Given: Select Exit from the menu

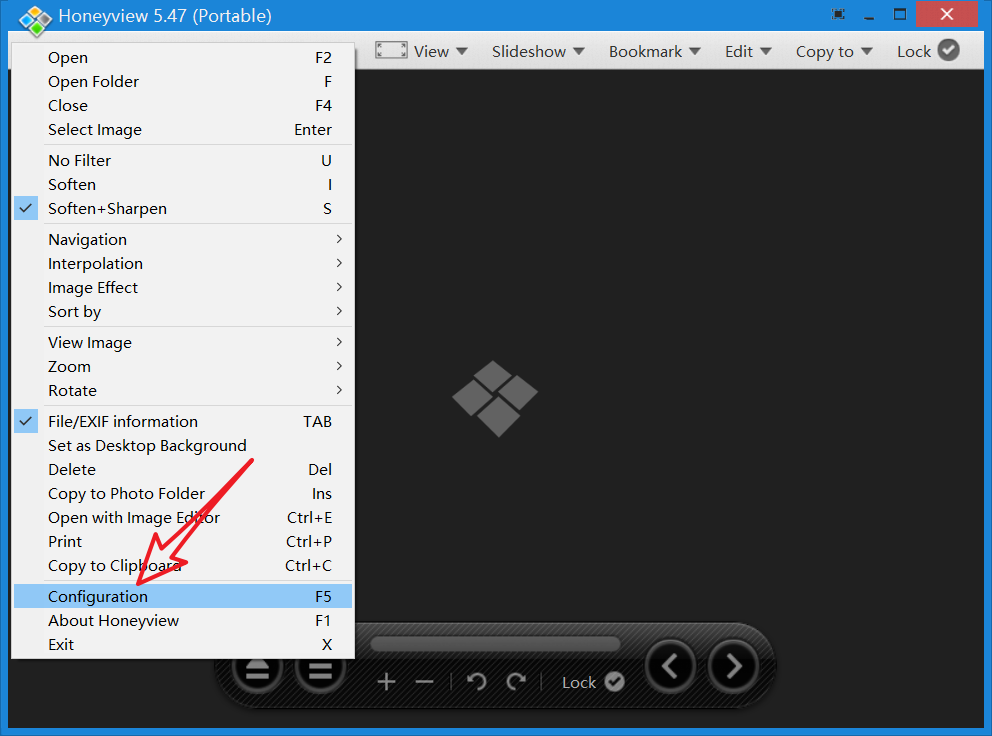Looking at the screenshot, I should coord(183,645).
